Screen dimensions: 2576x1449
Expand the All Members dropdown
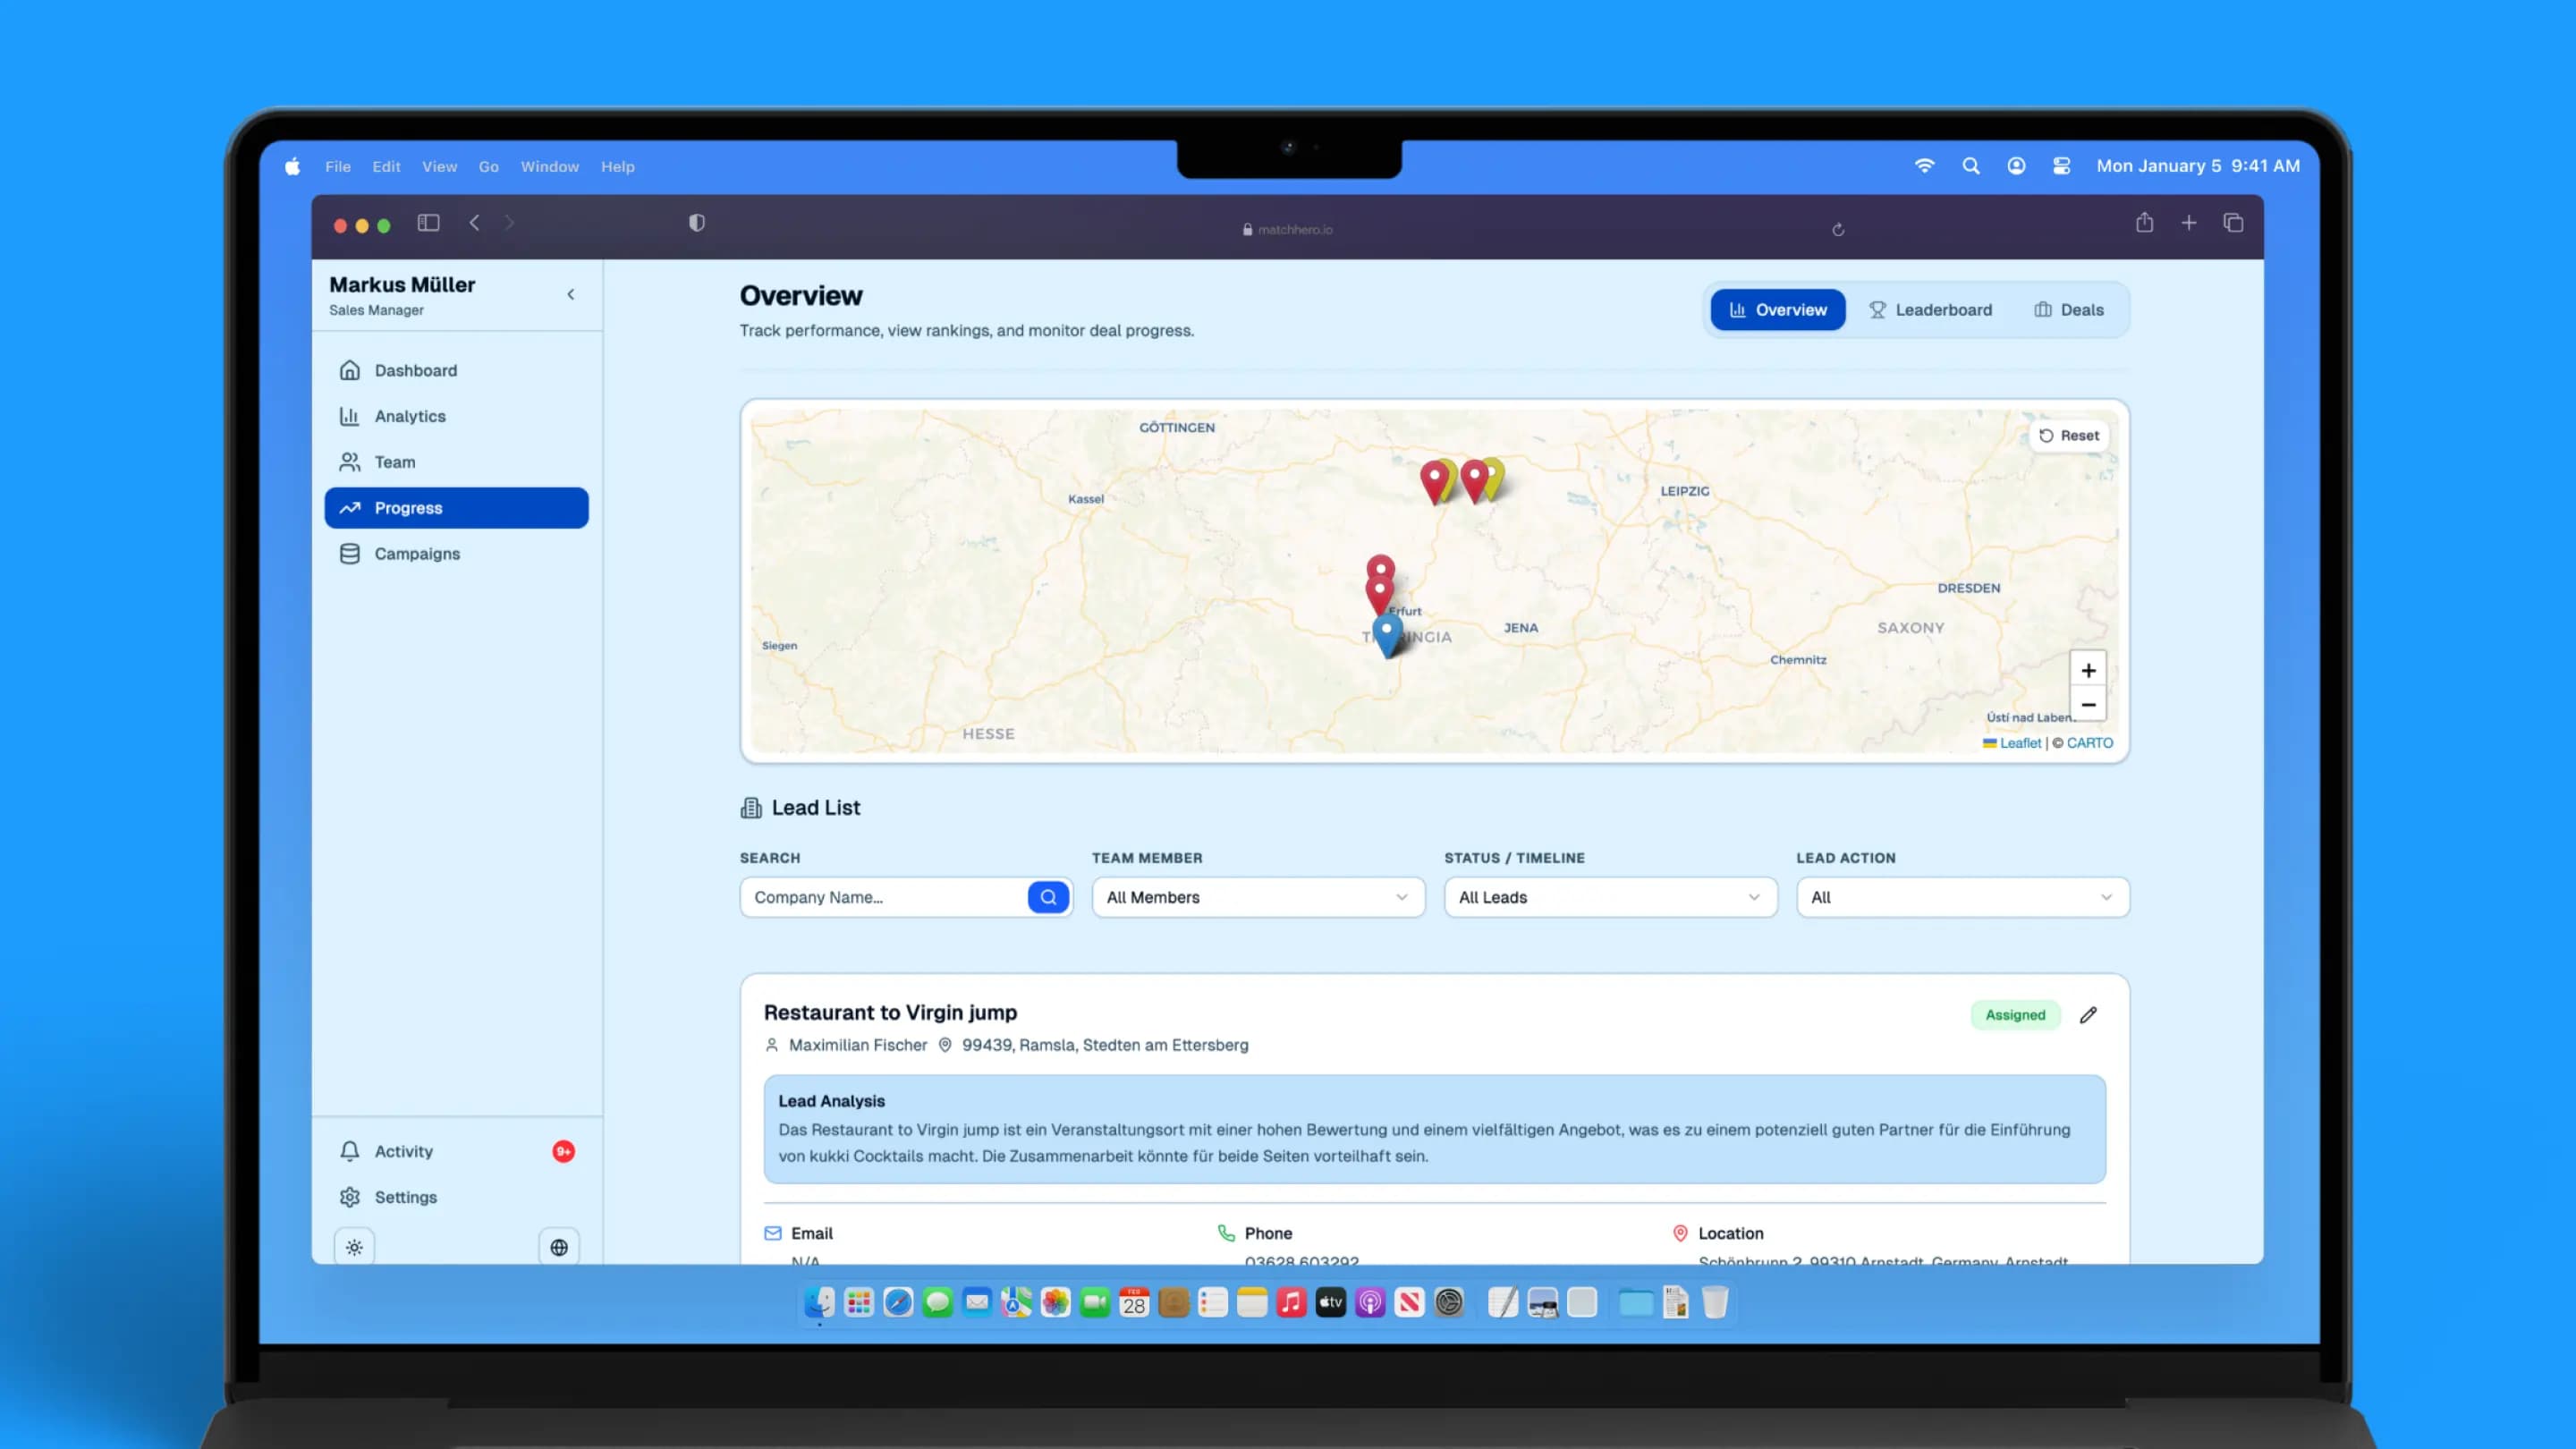[1257, 897]
